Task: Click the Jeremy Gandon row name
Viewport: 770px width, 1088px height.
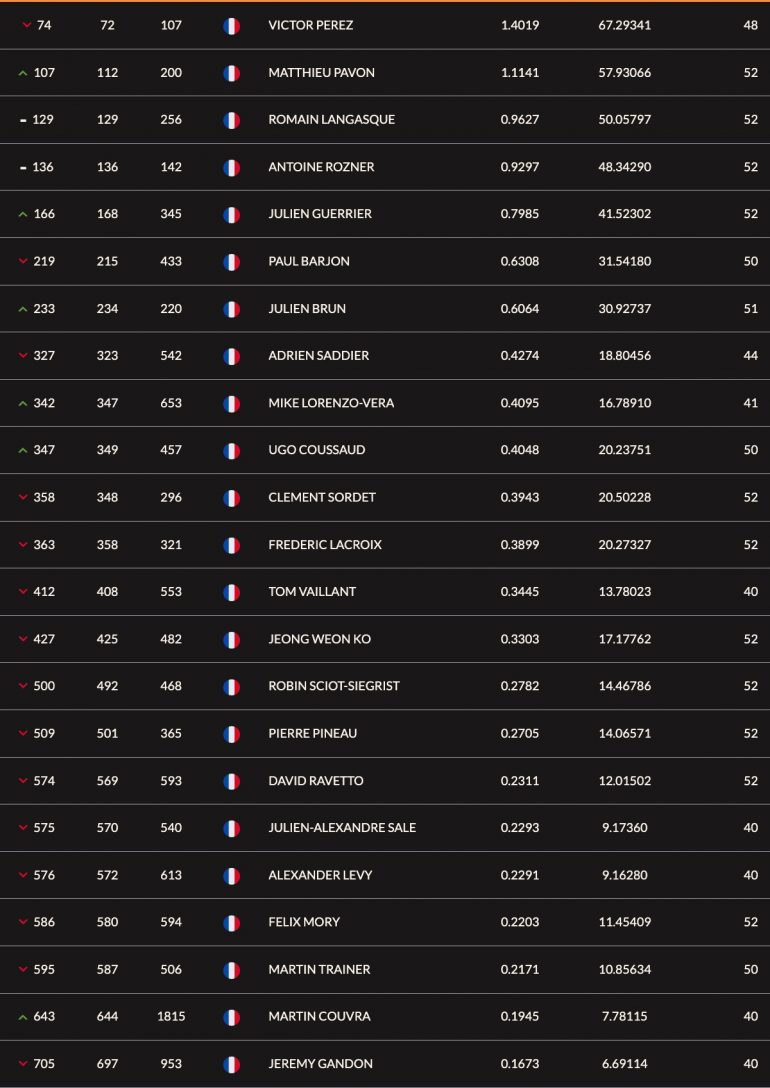Action: [320, 1064]
